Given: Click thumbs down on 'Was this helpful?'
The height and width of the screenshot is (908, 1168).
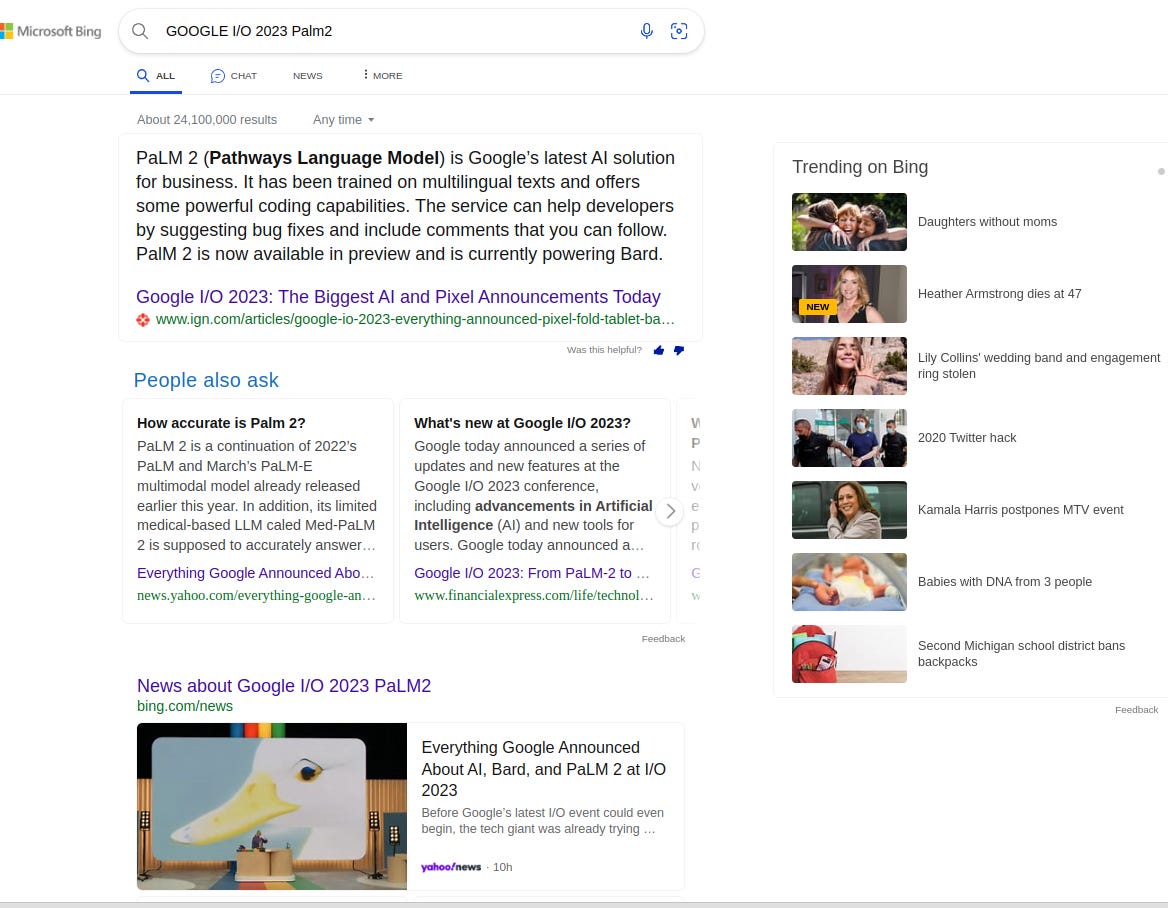Looking at the screenshot, I should click(x=679, y=350).
